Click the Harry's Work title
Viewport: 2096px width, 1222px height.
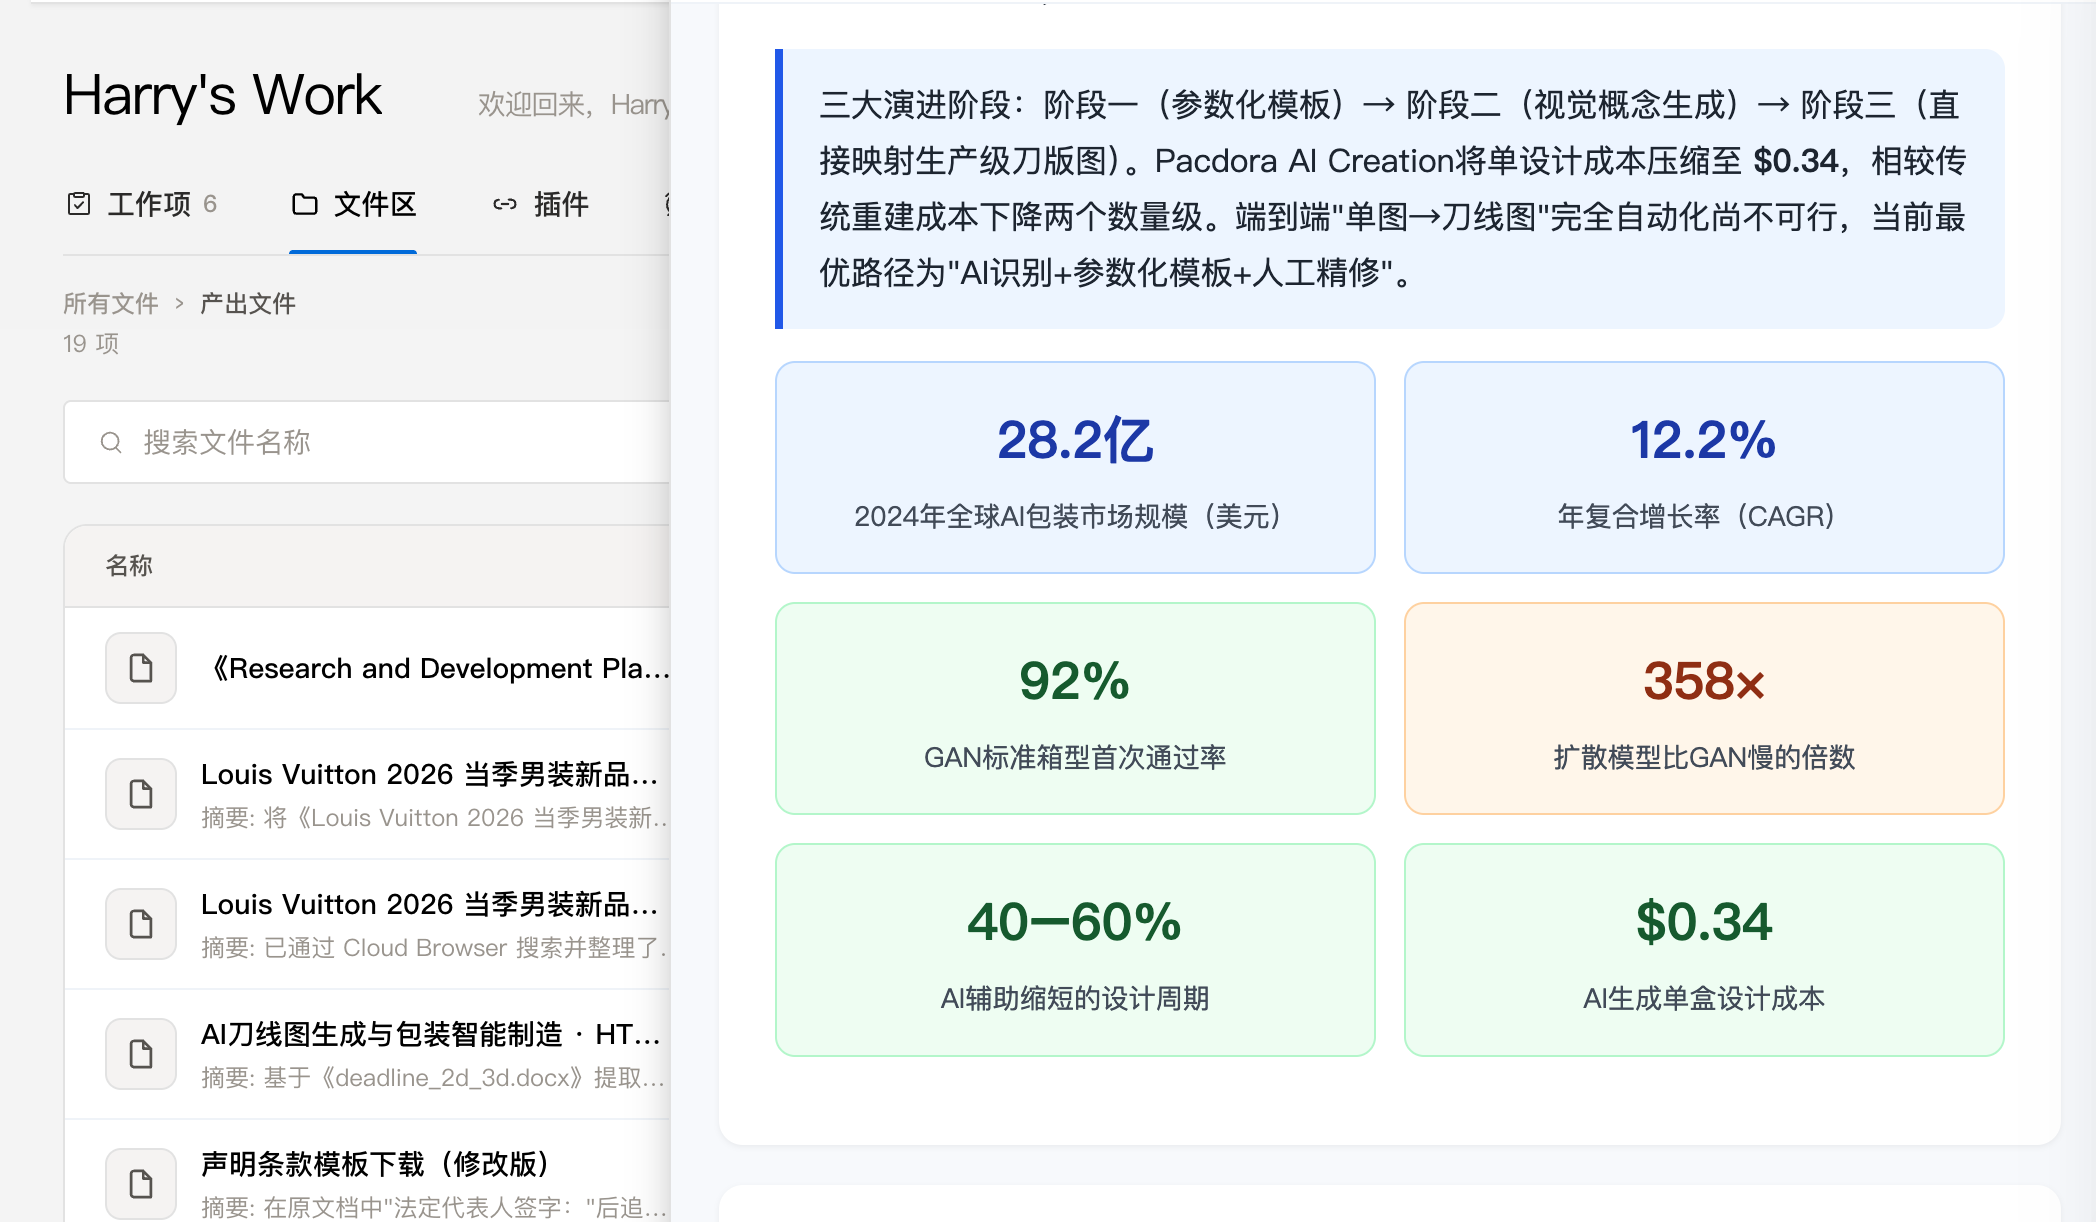(x=222, y=96)
